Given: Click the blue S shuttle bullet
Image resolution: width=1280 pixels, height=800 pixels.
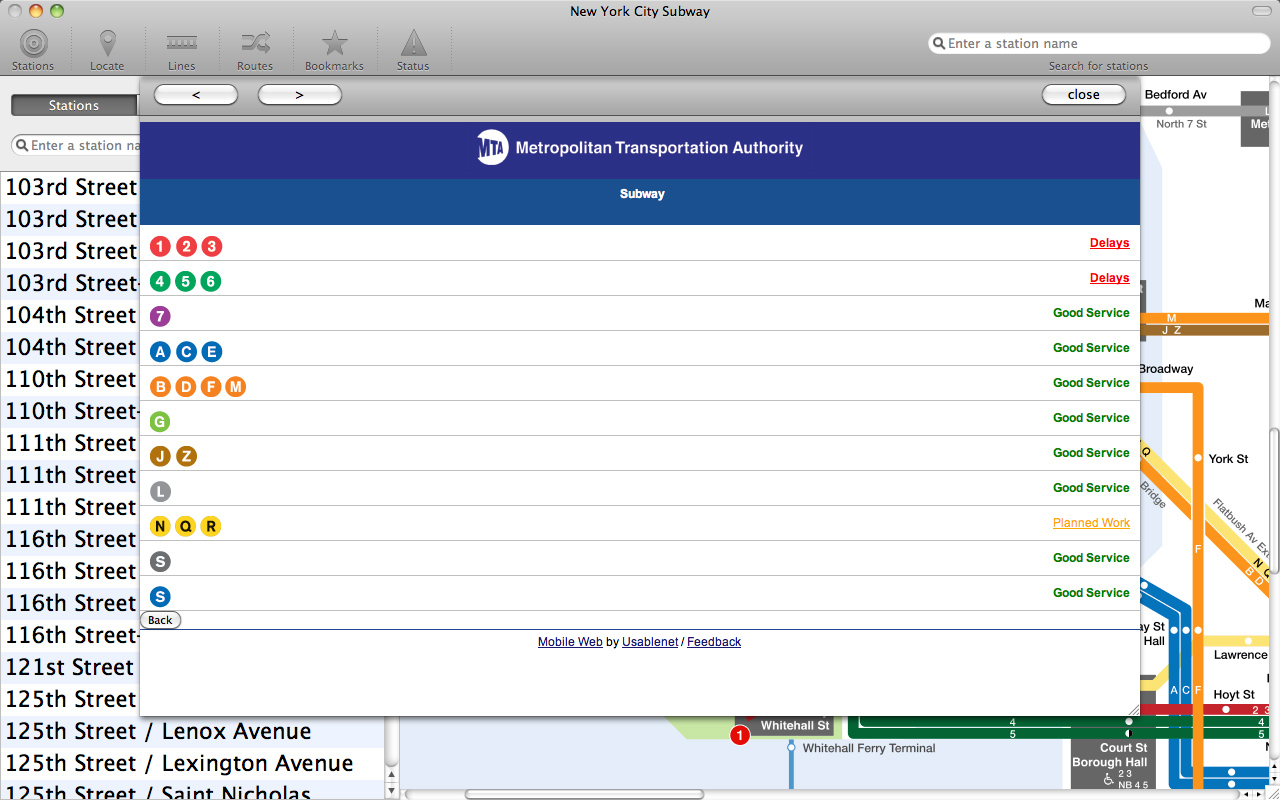Looking at the screenshot, I should pyautogui.click(x=161, y=596).
